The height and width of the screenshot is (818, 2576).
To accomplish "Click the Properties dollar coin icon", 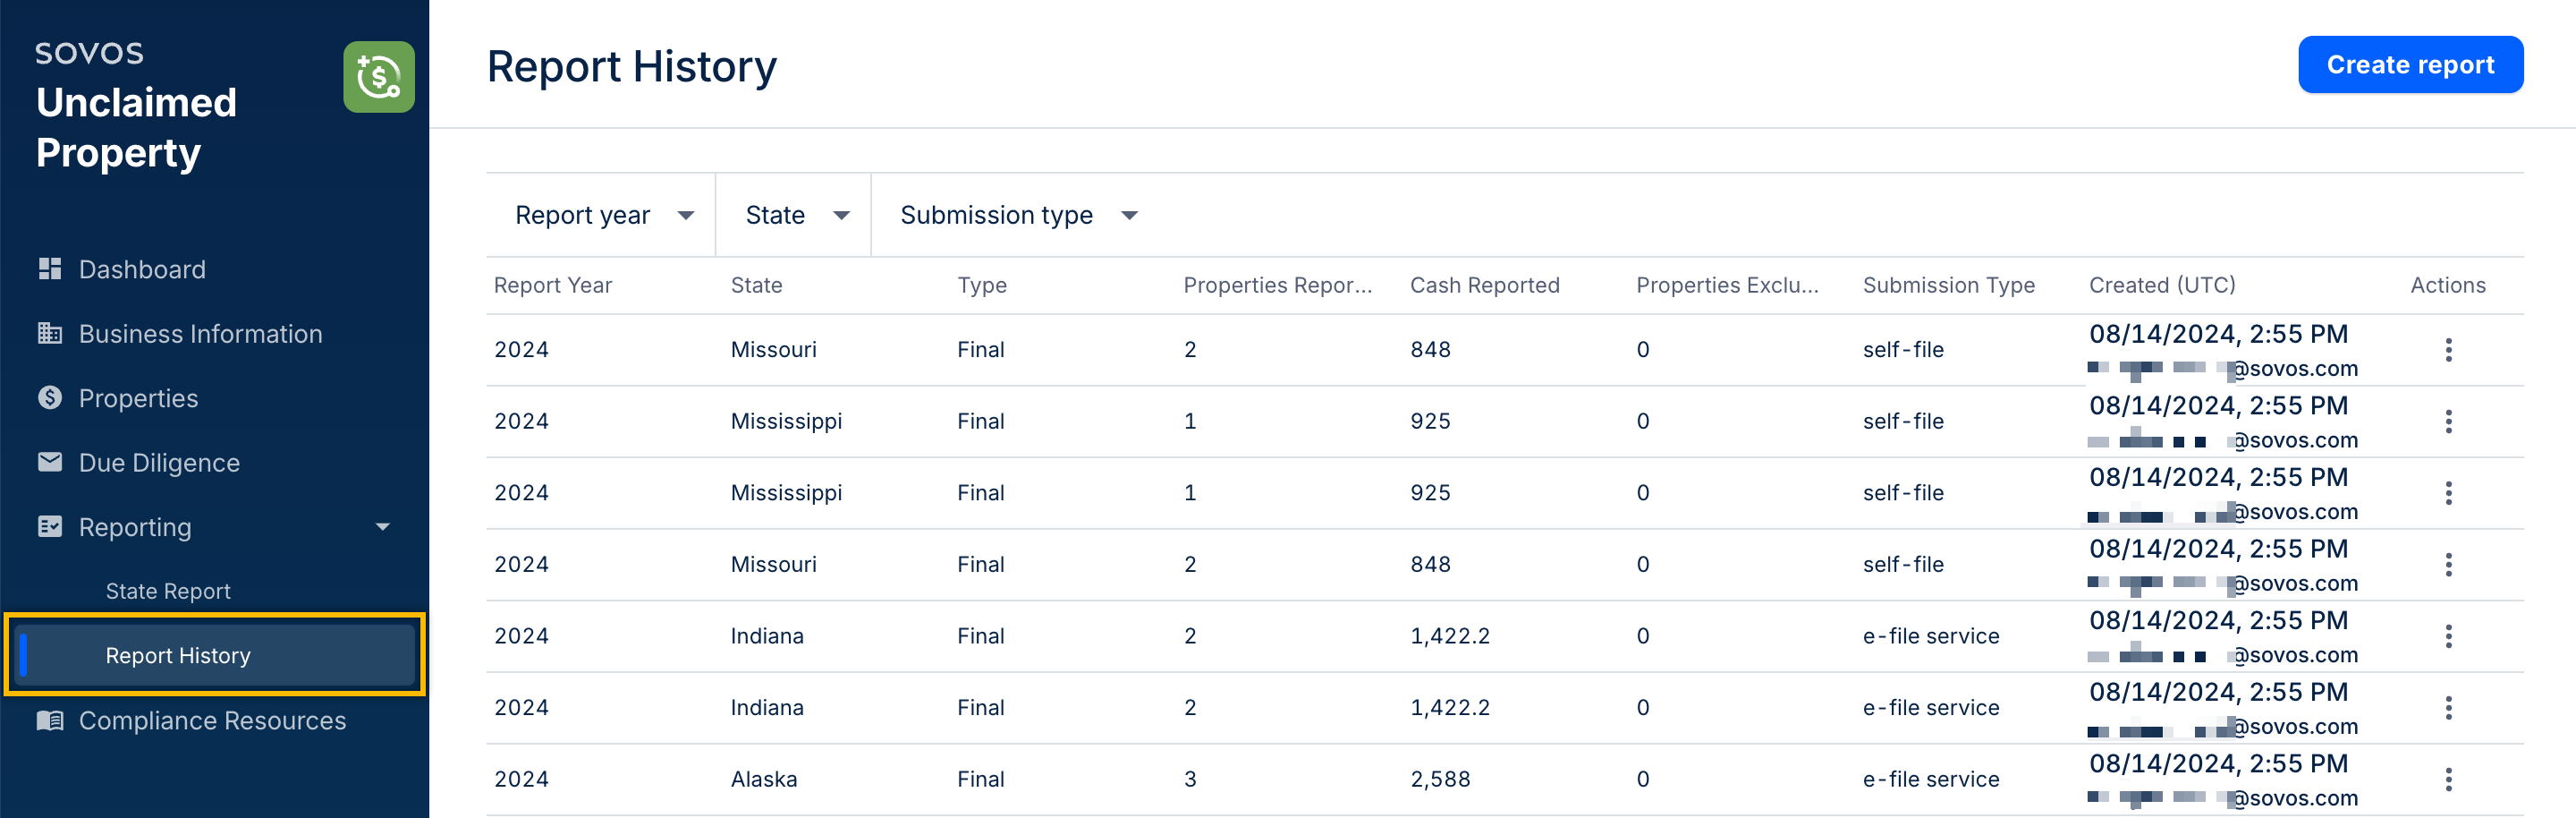I will (49, 398).
